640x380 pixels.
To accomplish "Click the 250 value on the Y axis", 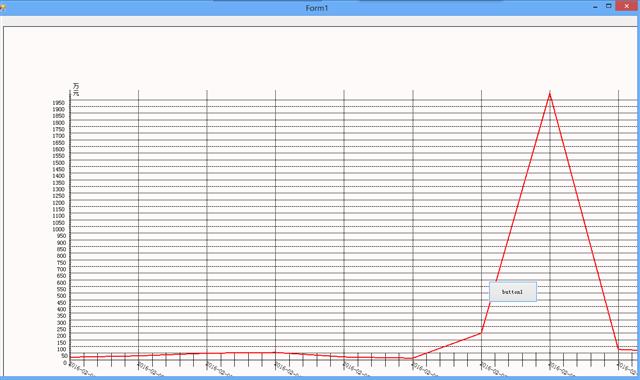I will pyautogui.click(x=61, y=329).
